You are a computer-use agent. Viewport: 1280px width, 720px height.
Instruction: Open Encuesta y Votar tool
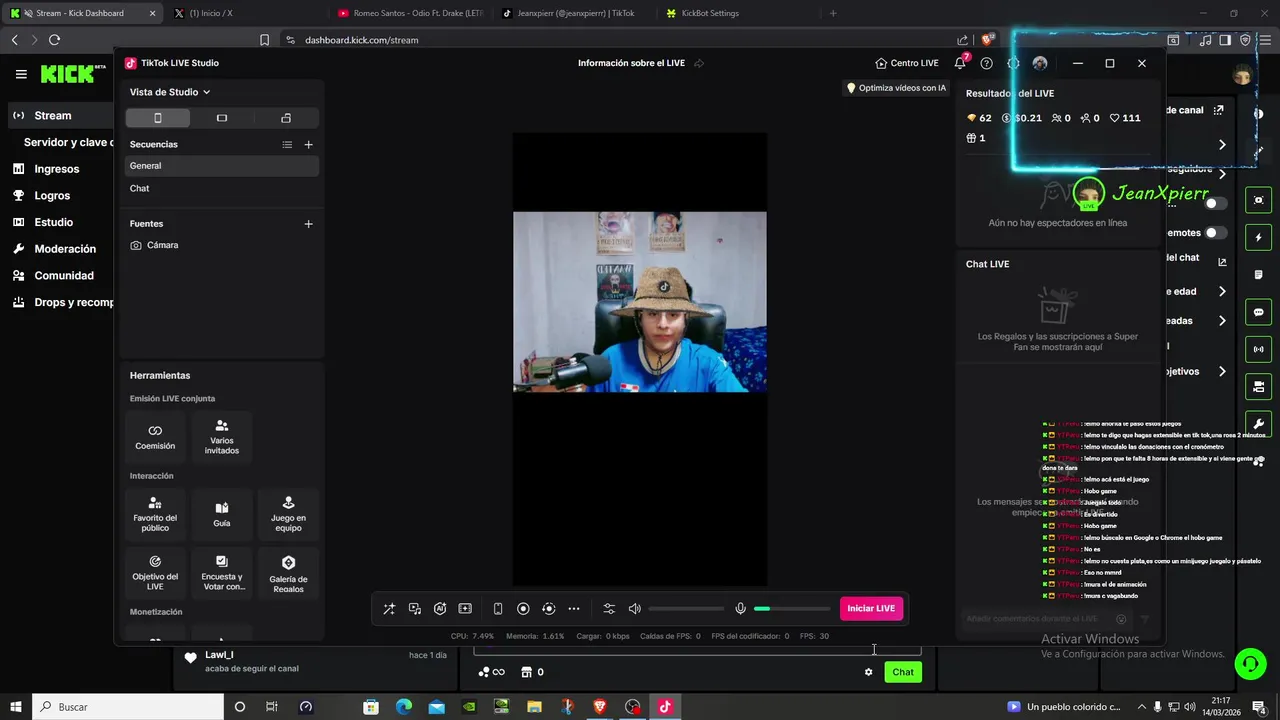tap(222, 572)
